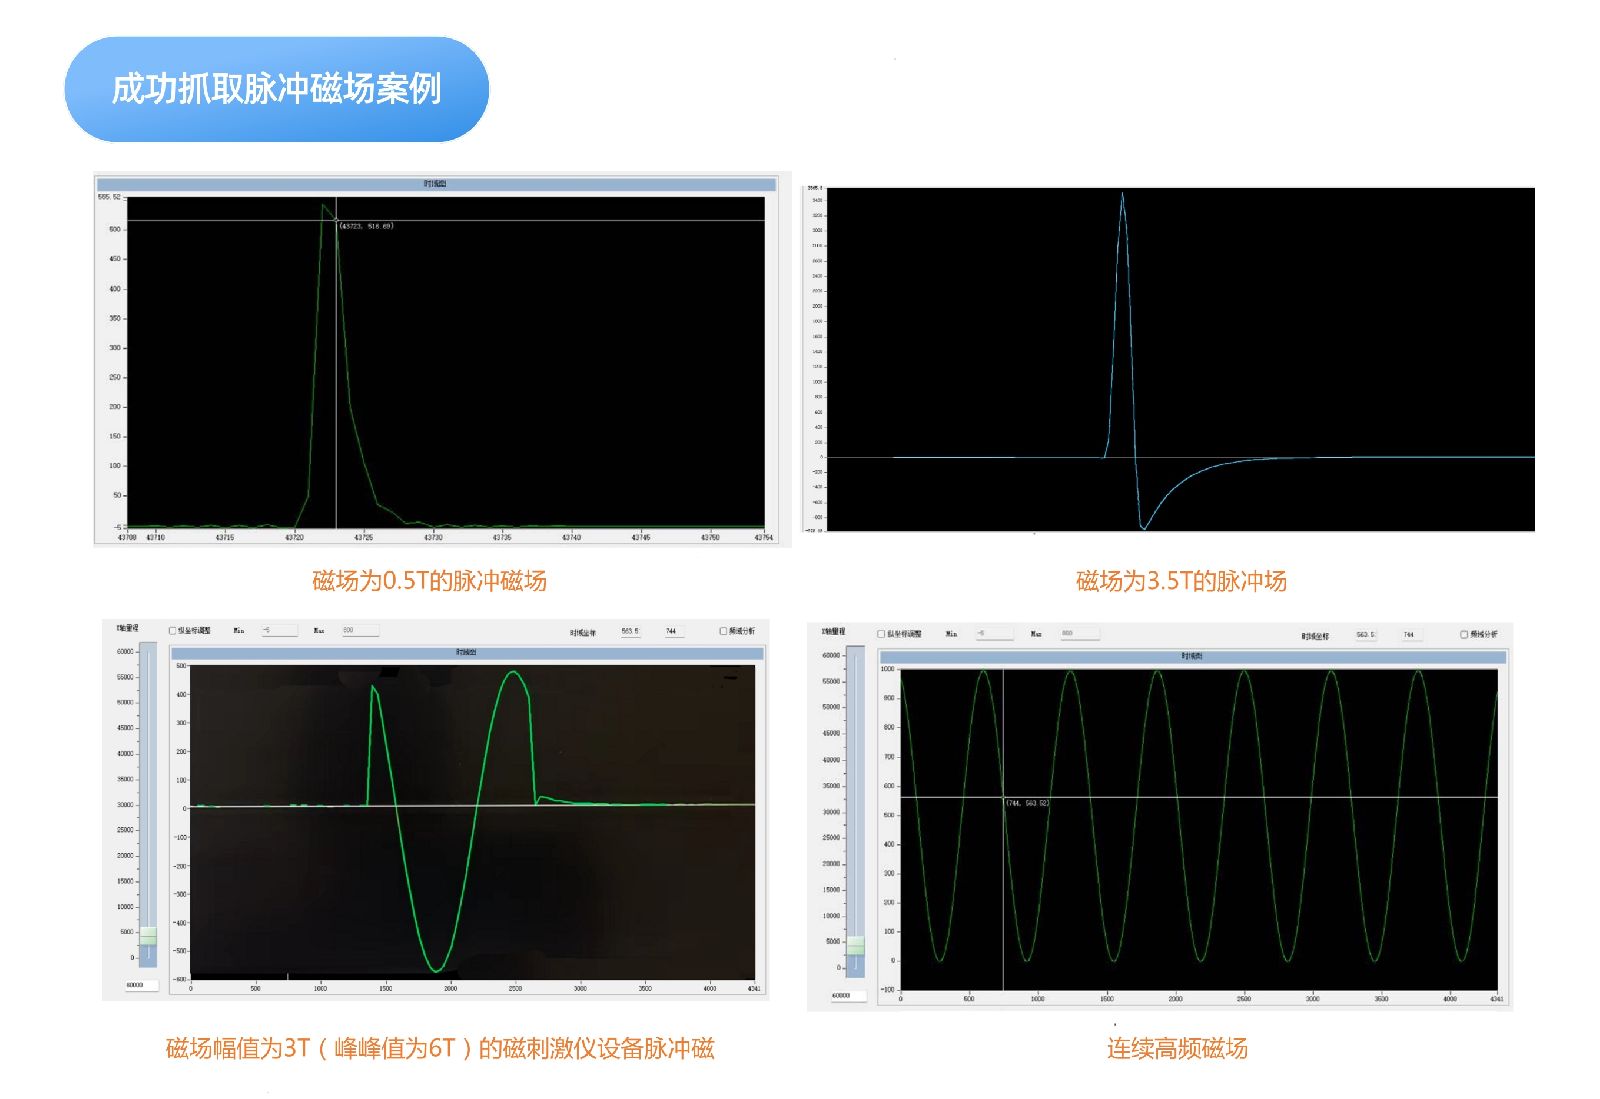Image resolution: width=1600 pixels, height=1099 pixels.
Task: Click the 744 coordinate field above the sine-wave chart
Action: (x=1410, y=635)
